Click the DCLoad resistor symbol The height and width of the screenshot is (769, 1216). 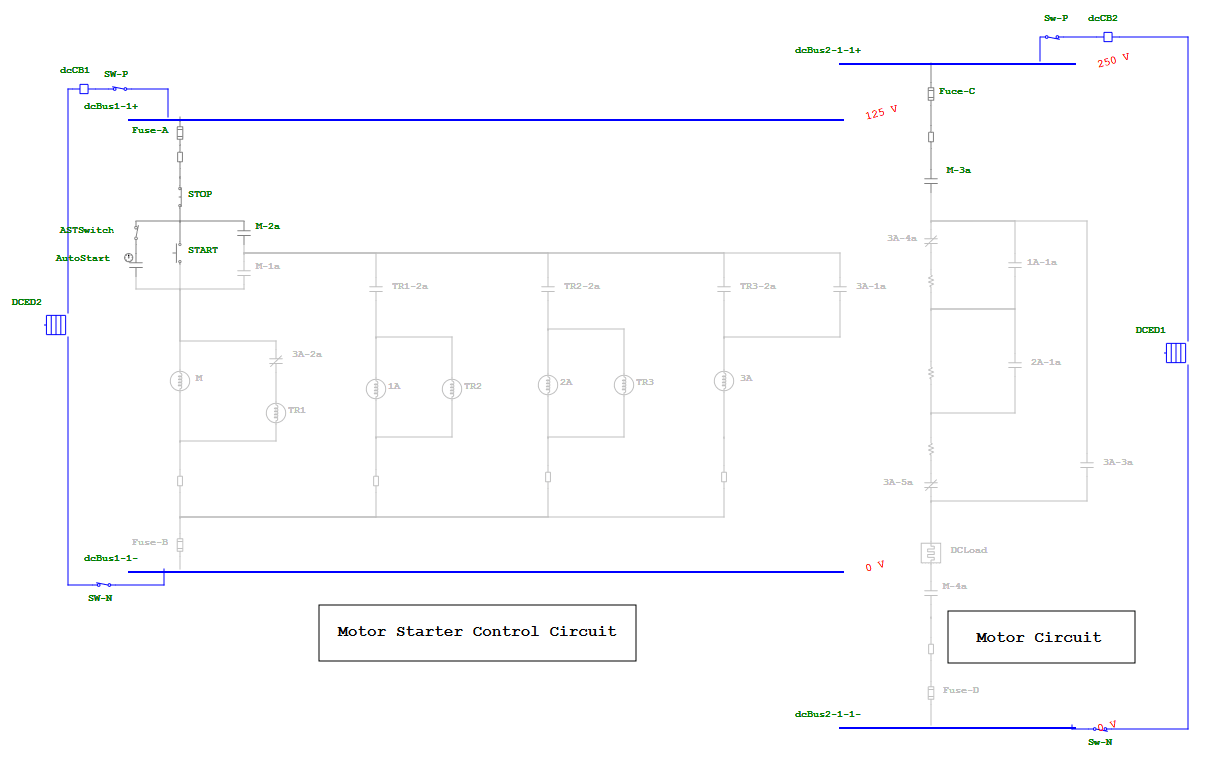[929, 551]
